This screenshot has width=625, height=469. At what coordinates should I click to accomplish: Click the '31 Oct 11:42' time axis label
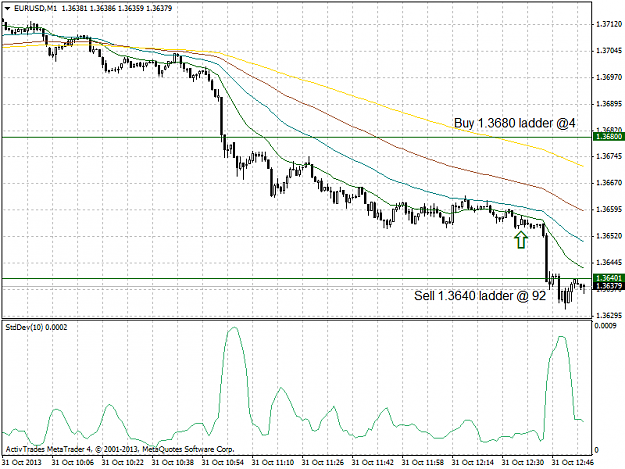coord(373,462)
